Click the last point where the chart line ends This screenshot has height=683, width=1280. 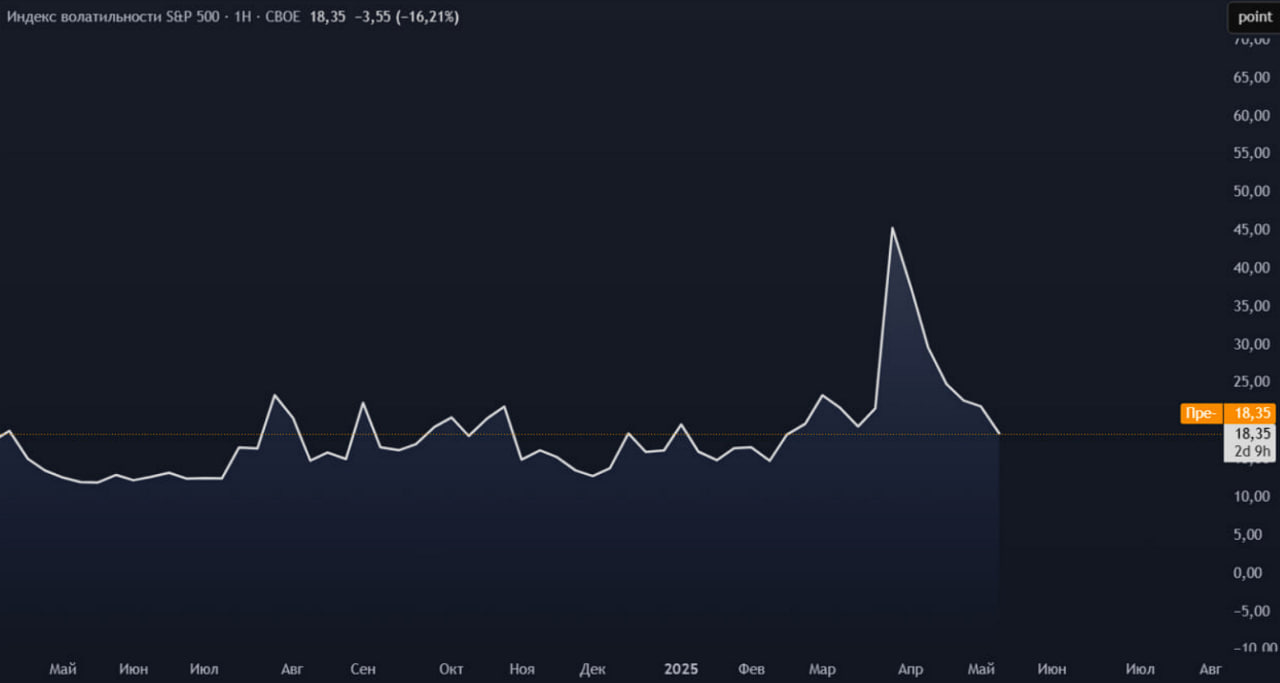(x=999, y=433)
